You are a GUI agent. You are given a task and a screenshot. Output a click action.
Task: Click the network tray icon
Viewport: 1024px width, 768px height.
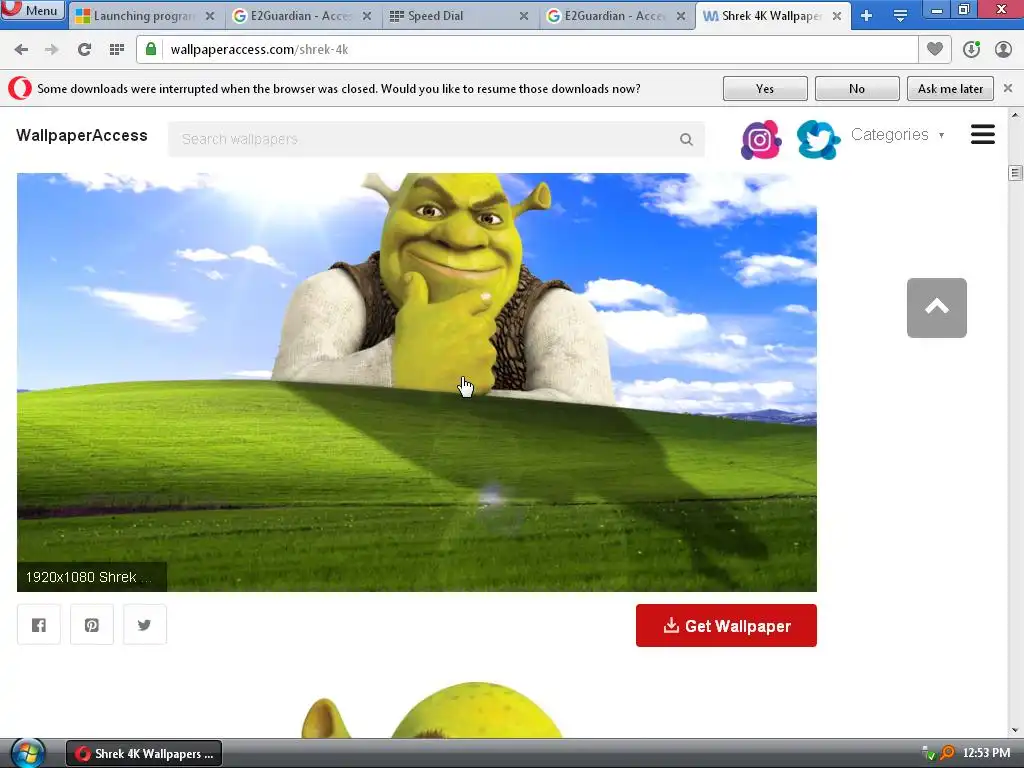pyautogui.click(x=927, y=754)
